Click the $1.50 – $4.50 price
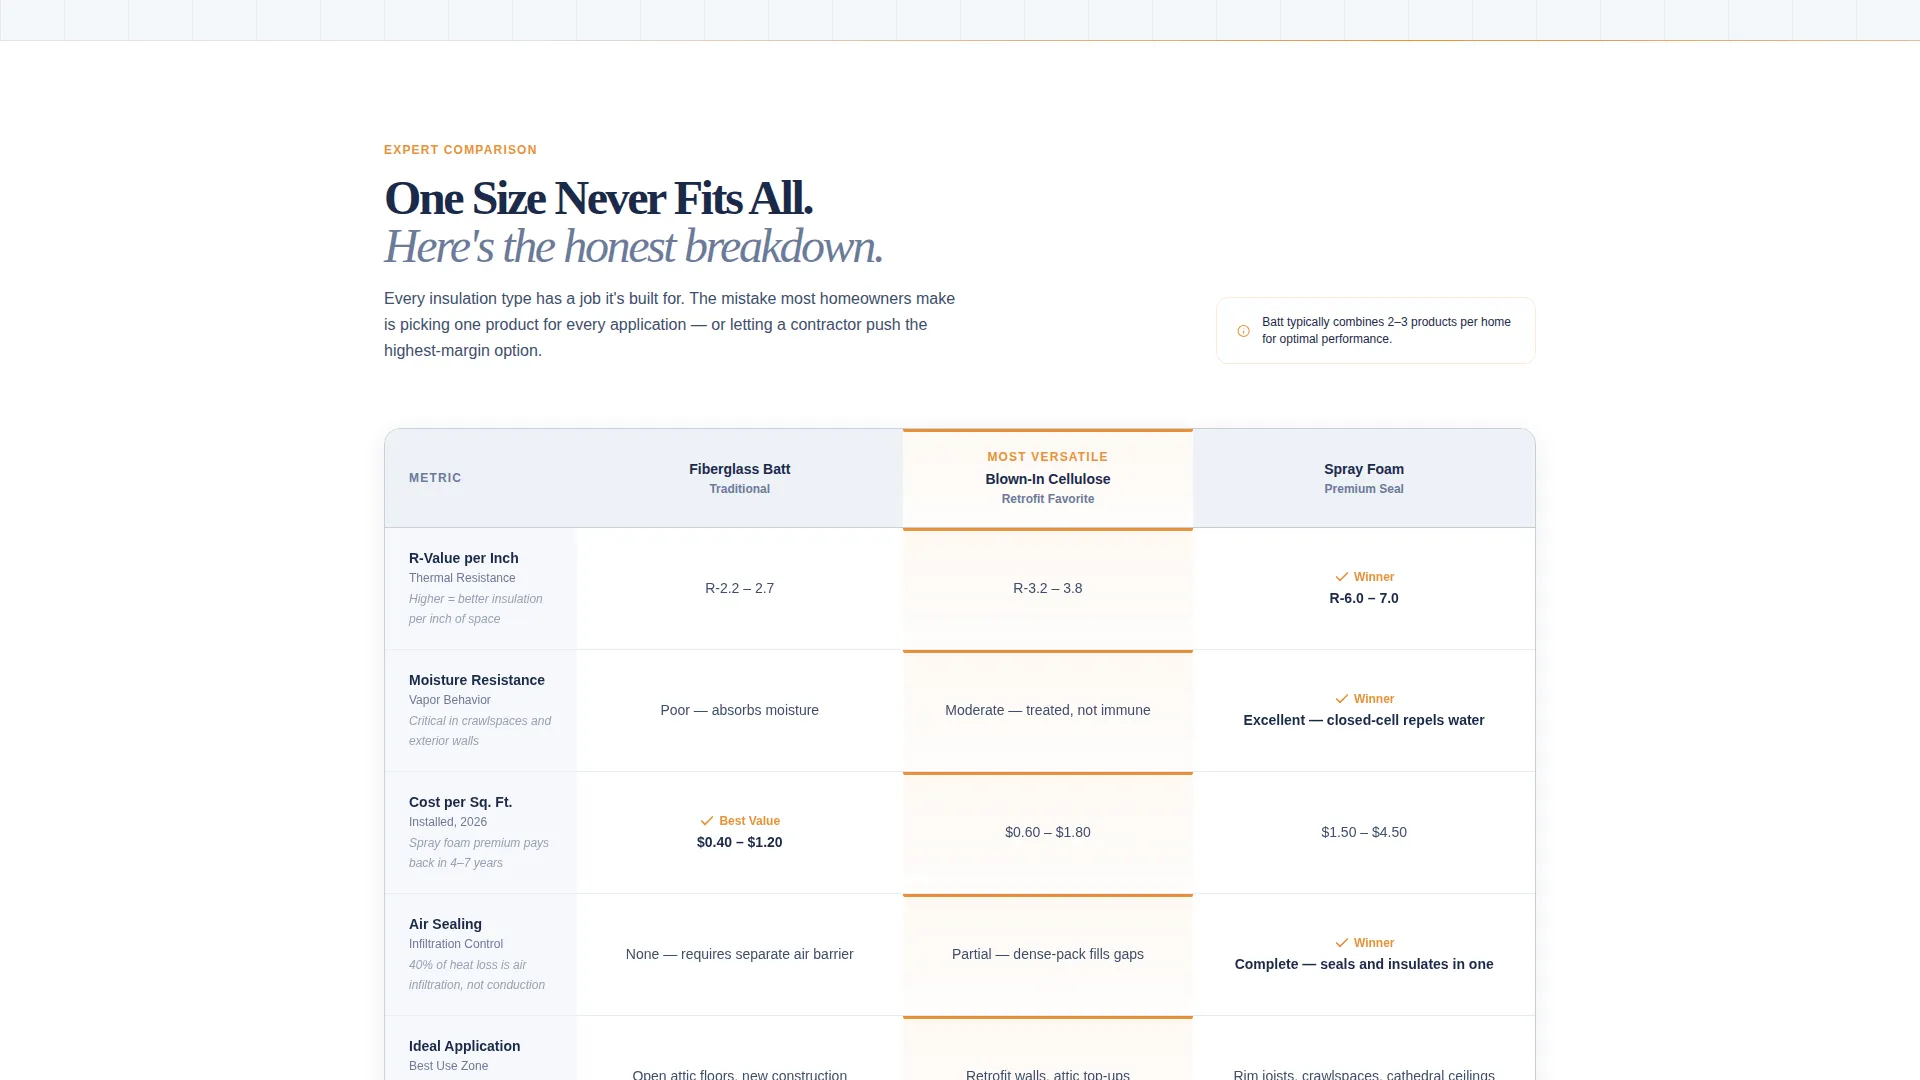 click(1364, 832)
